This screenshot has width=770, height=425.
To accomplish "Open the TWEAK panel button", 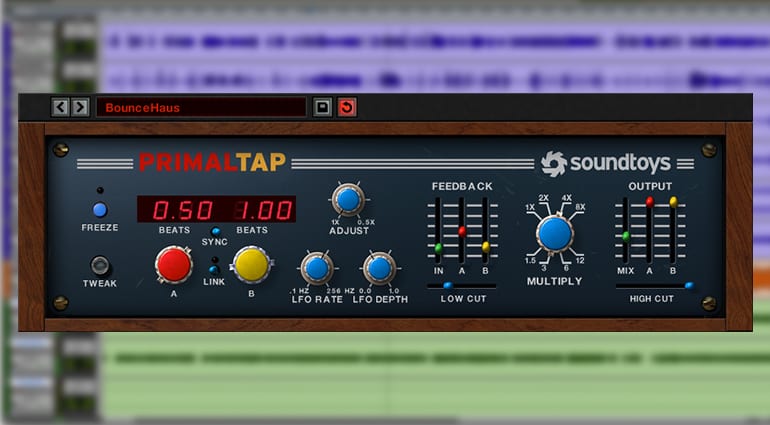I will 100,265.
